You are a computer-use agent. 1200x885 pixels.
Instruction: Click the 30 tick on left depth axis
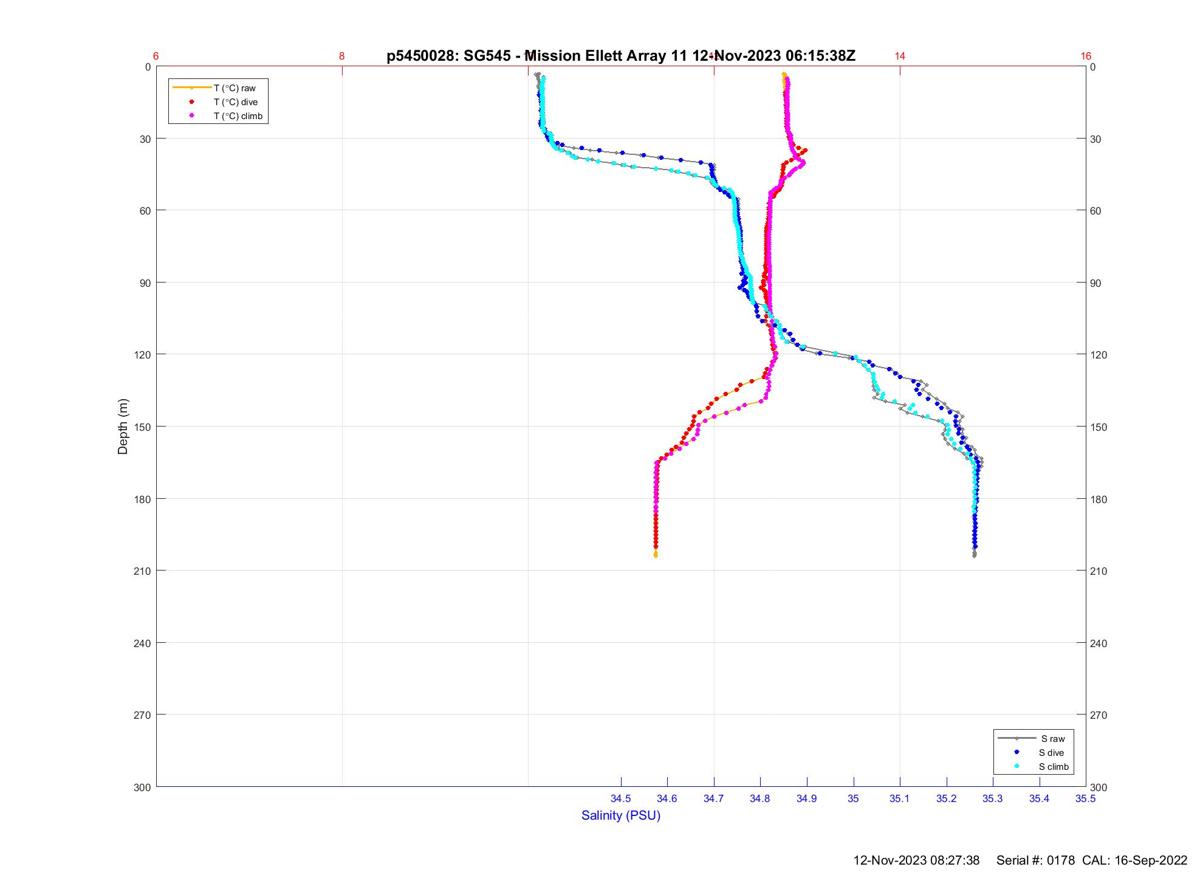145,139
